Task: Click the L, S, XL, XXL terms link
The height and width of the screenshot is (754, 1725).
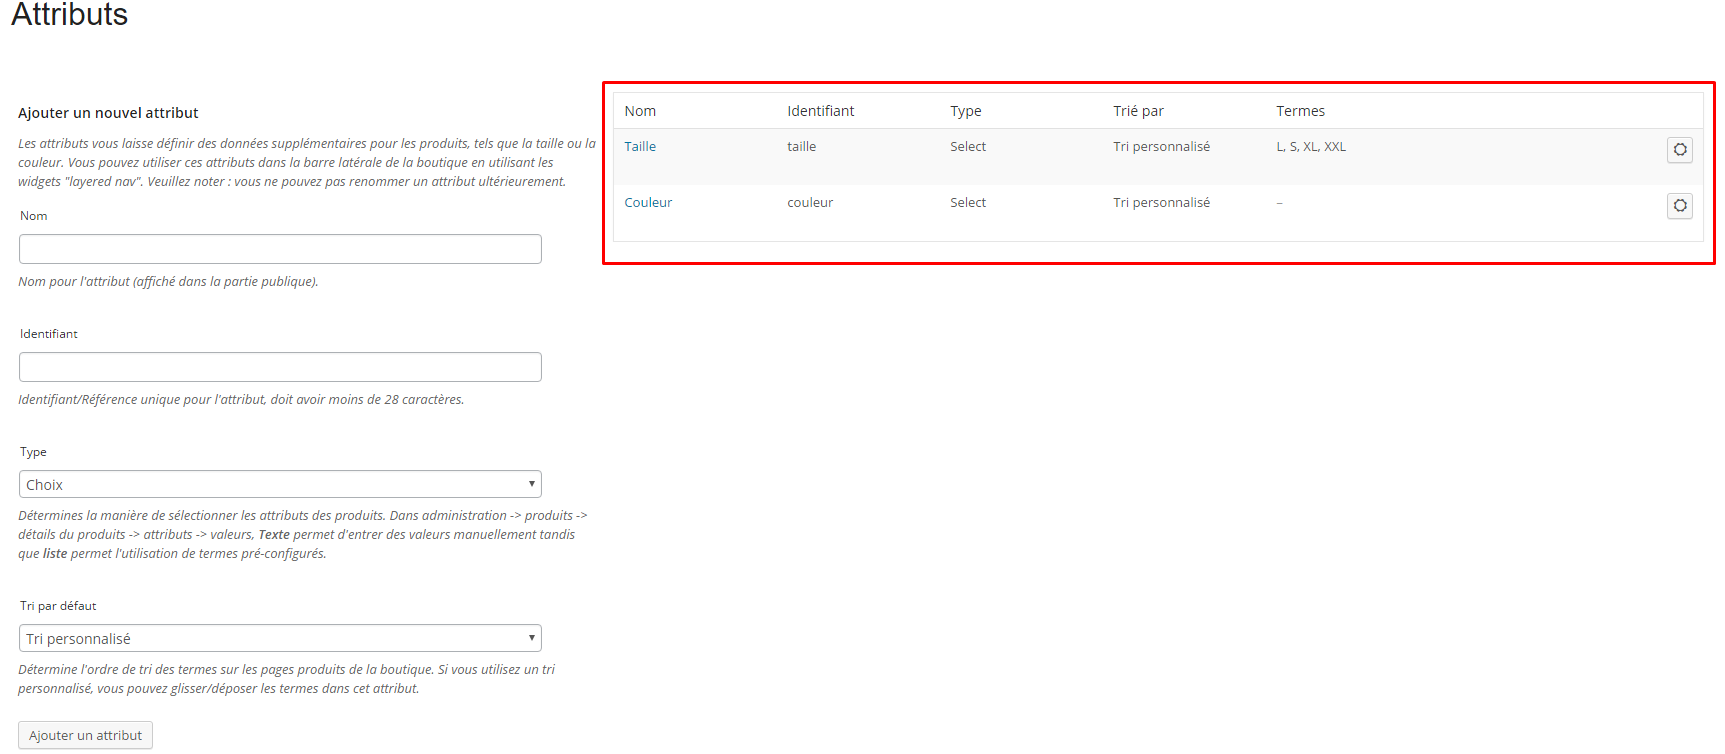Action: (x=1311, y=147)
